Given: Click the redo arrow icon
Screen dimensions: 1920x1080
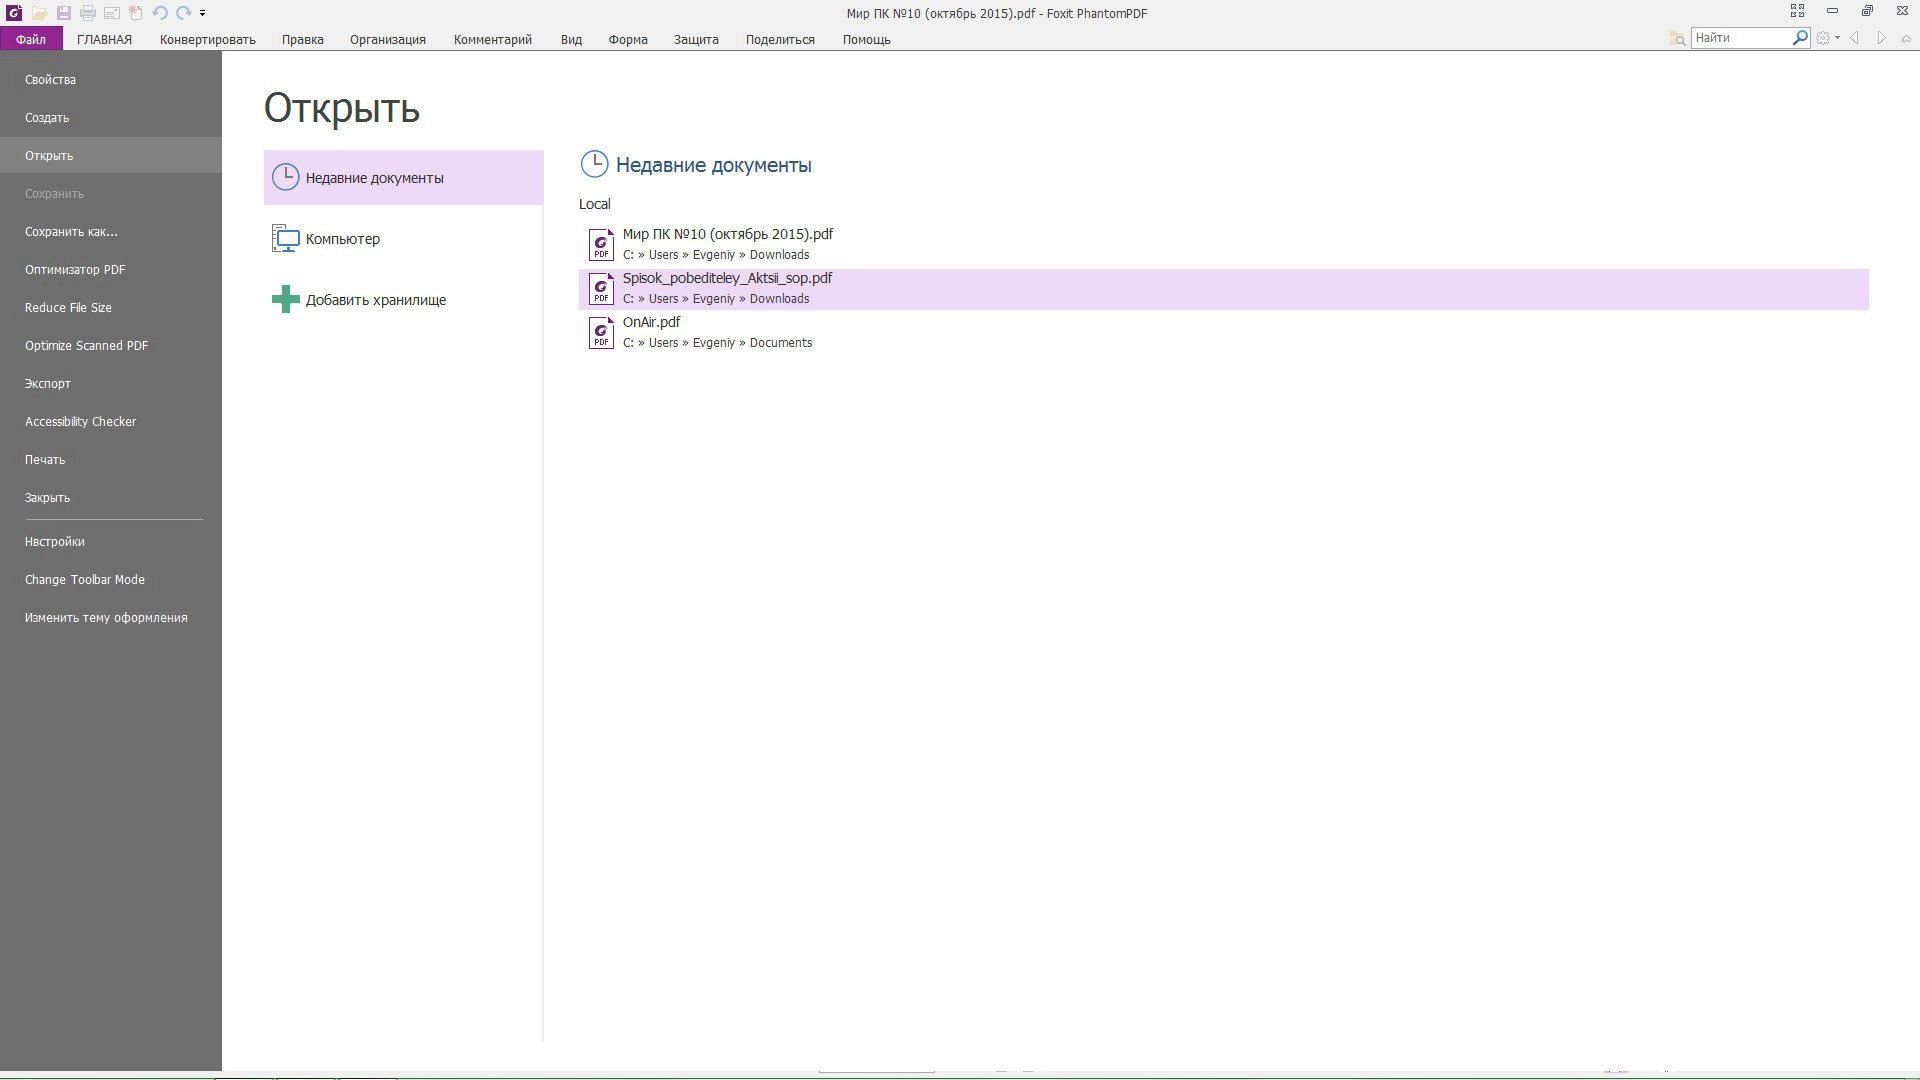Looking at the screenshot, I should point(184,13).
